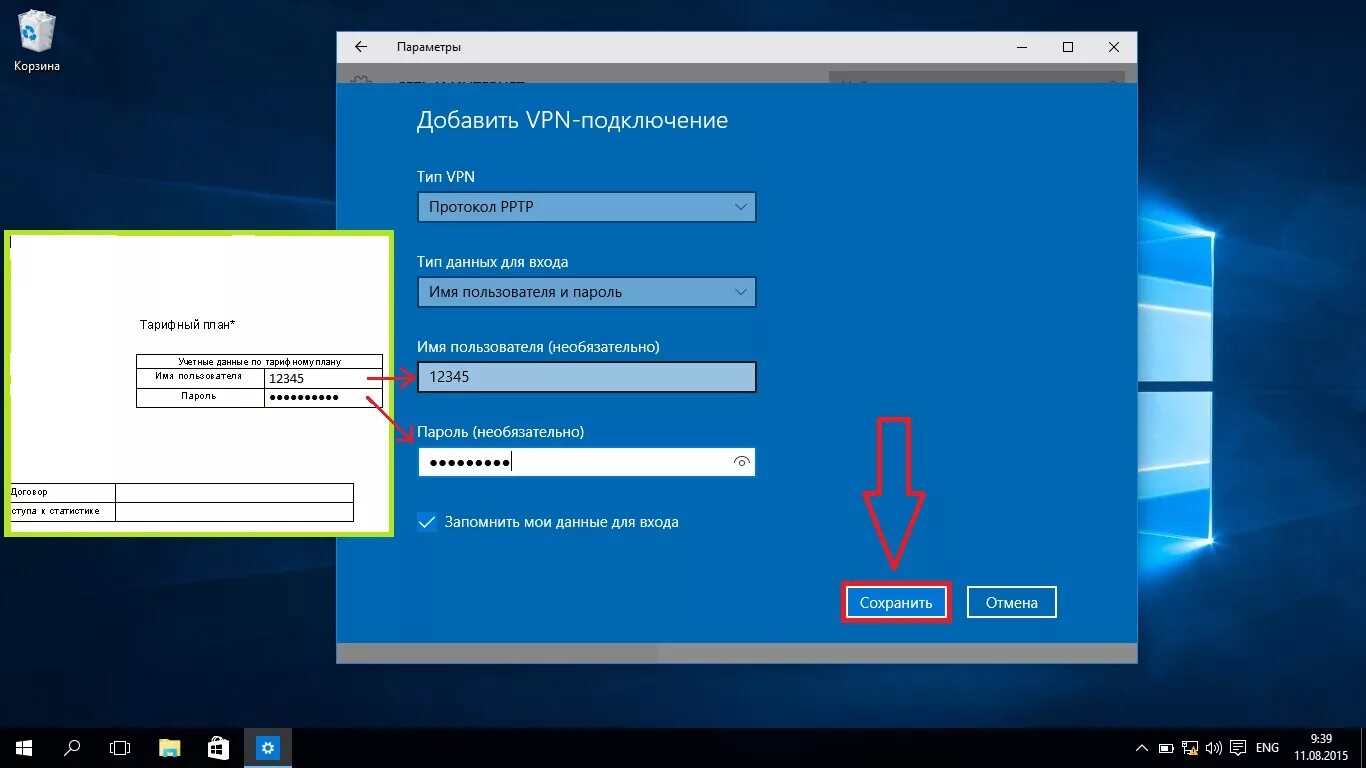Viewport: 1366px width, 768px height.
Task: Click the Параметры window title
Action: pos(429,47)
